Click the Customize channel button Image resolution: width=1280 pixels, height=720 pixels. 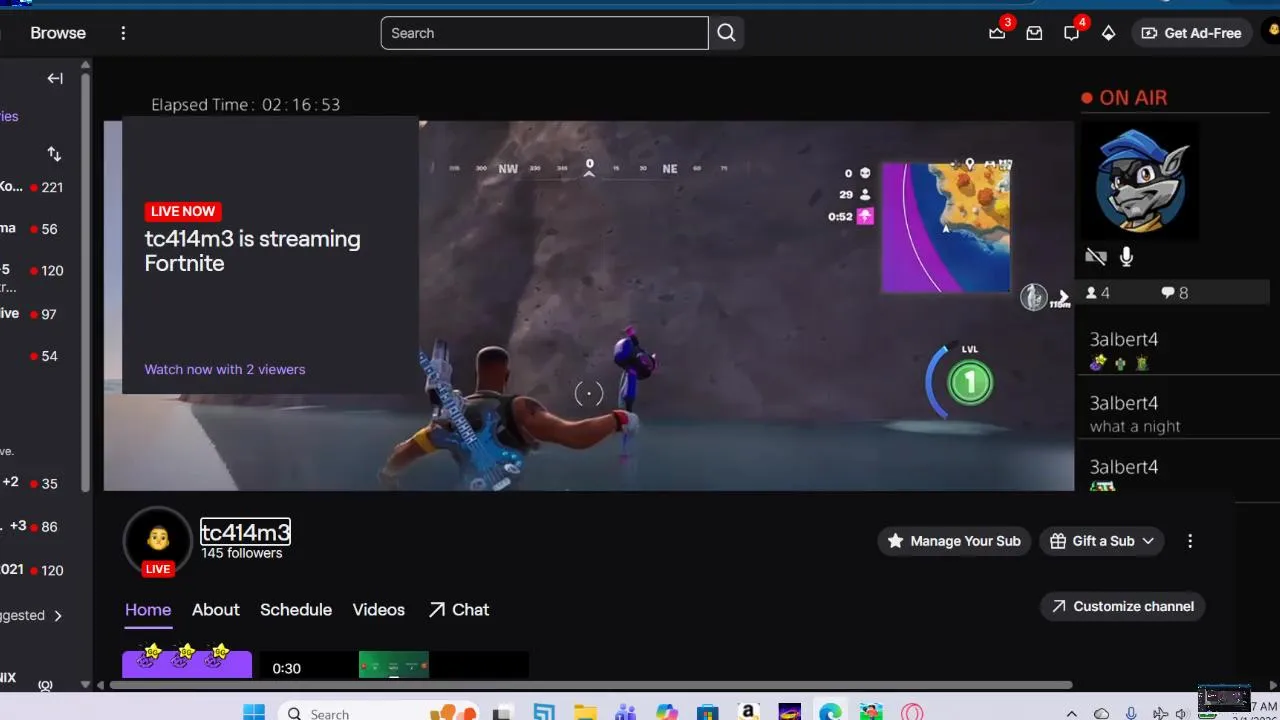(1123, 606)
